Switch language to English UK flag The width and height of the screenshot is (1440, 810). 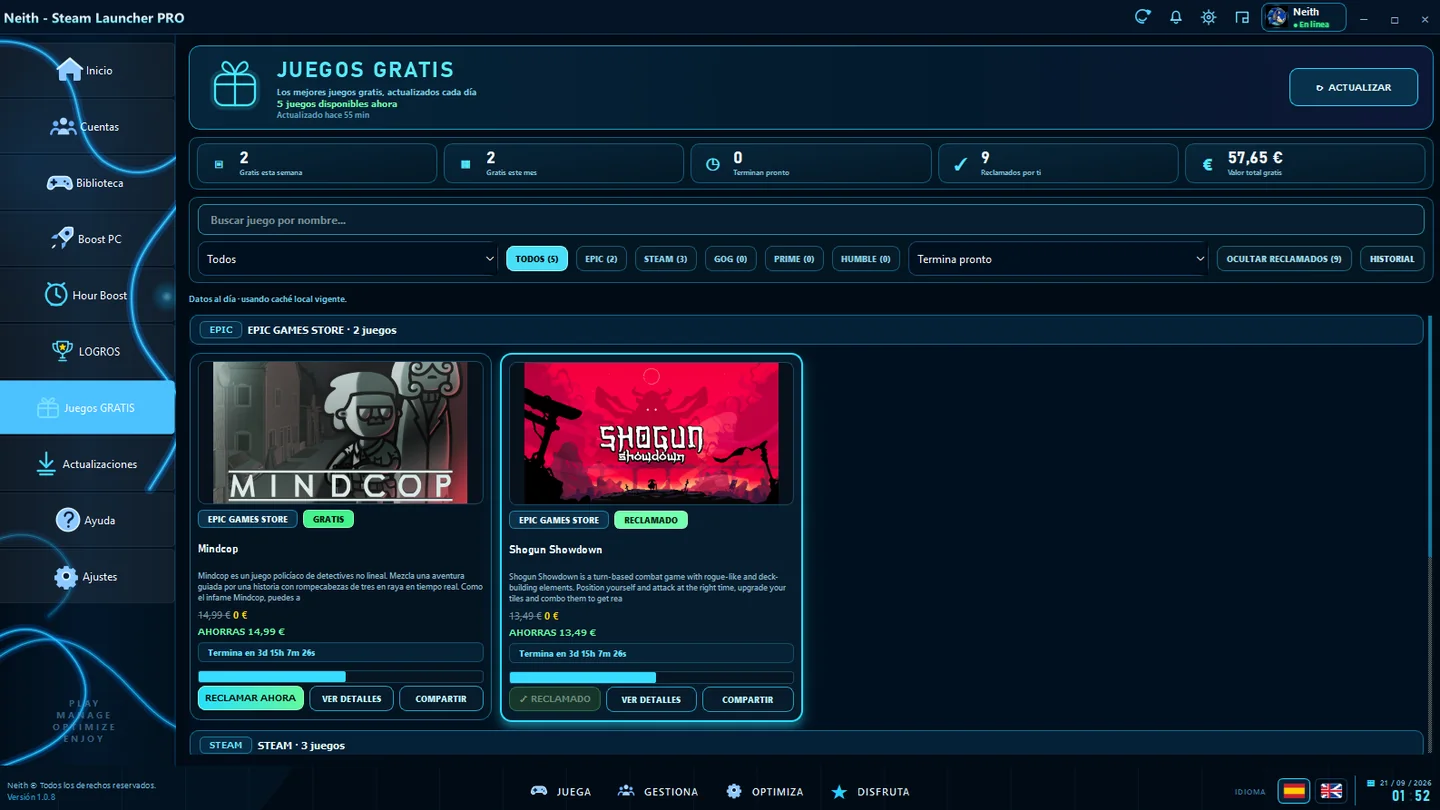(x=1331, y=791)
